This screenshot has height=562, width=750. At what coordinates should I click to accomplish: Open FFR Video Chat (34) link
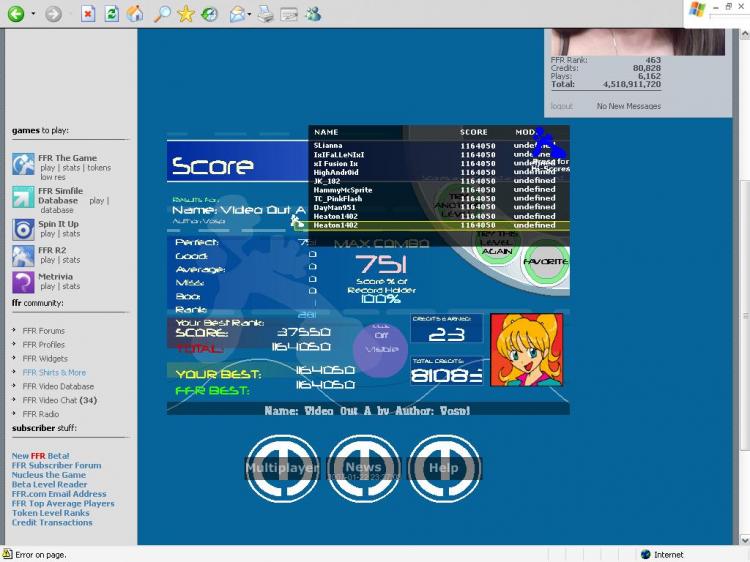60,400
